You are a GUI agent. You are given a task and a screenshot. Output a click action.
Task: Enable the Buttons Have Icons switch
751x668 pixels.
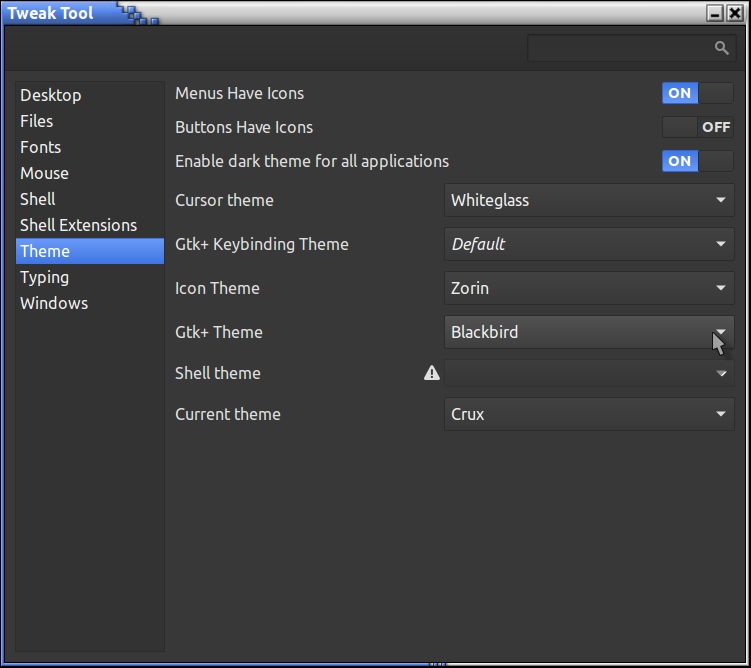697,127
